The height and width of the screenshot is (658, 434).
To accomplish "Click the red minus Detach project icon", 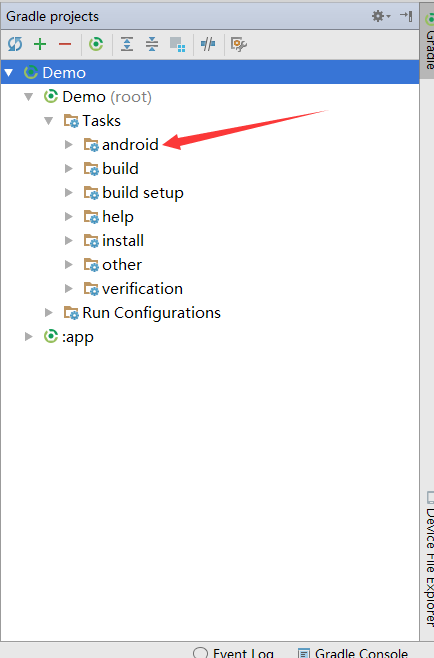I will [x=65, y=44].
